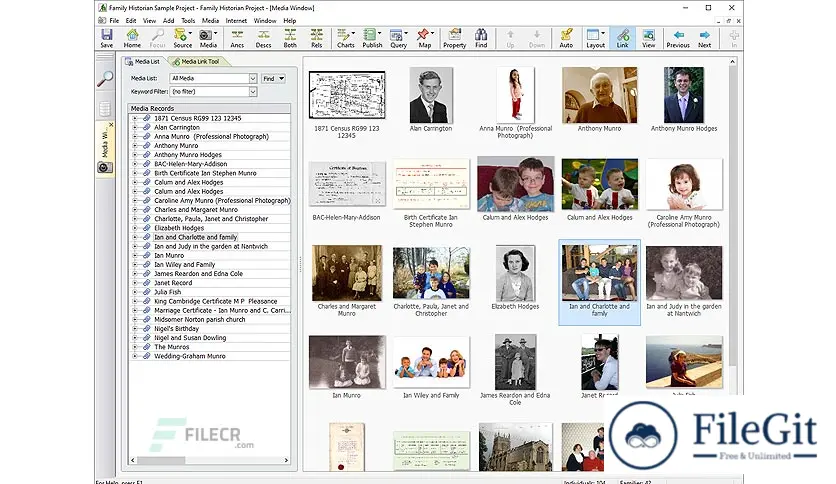This screenshot has height=484, width=836.
Task: Toggle the Link toolbar icon
Action: [x=623, y=38]
